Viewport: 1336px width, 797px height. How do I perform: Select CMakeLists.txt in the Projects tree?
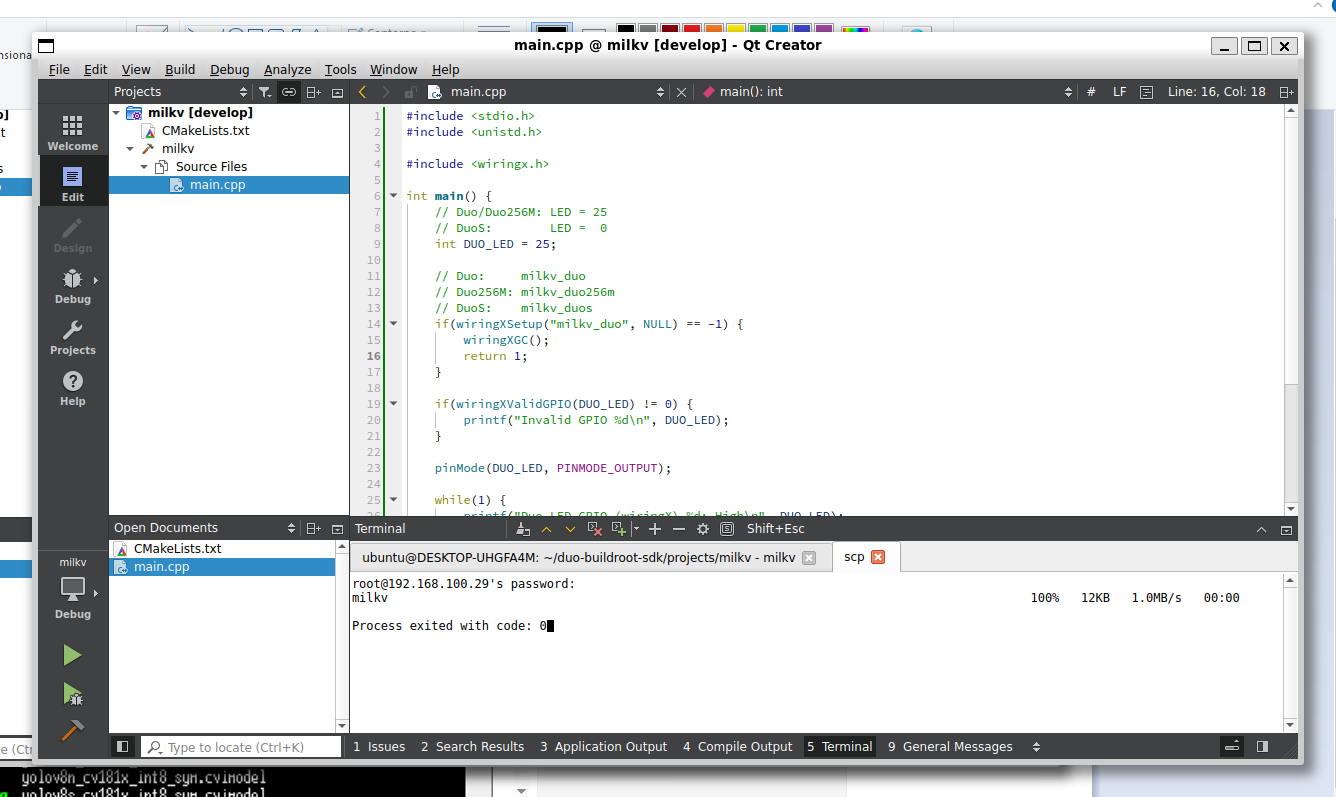pyautogui.click(x=205, y=131)
